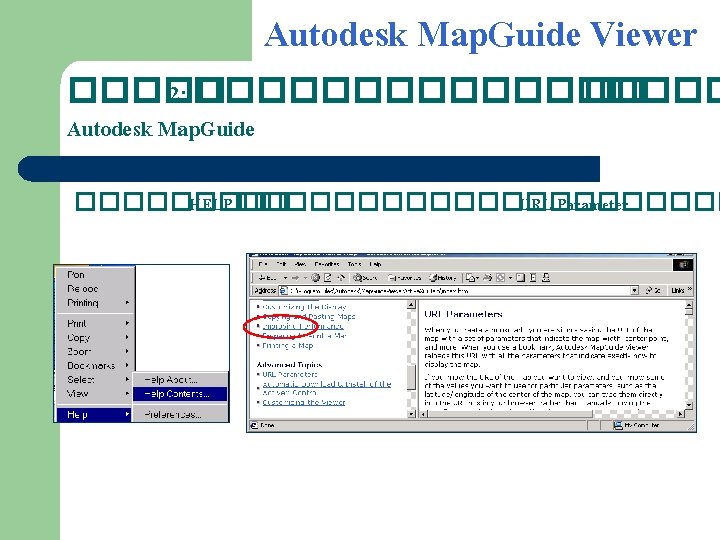This screenshot has width=720, height=540.
Task: Click the Links label on address bar
Action: point(678,290)
